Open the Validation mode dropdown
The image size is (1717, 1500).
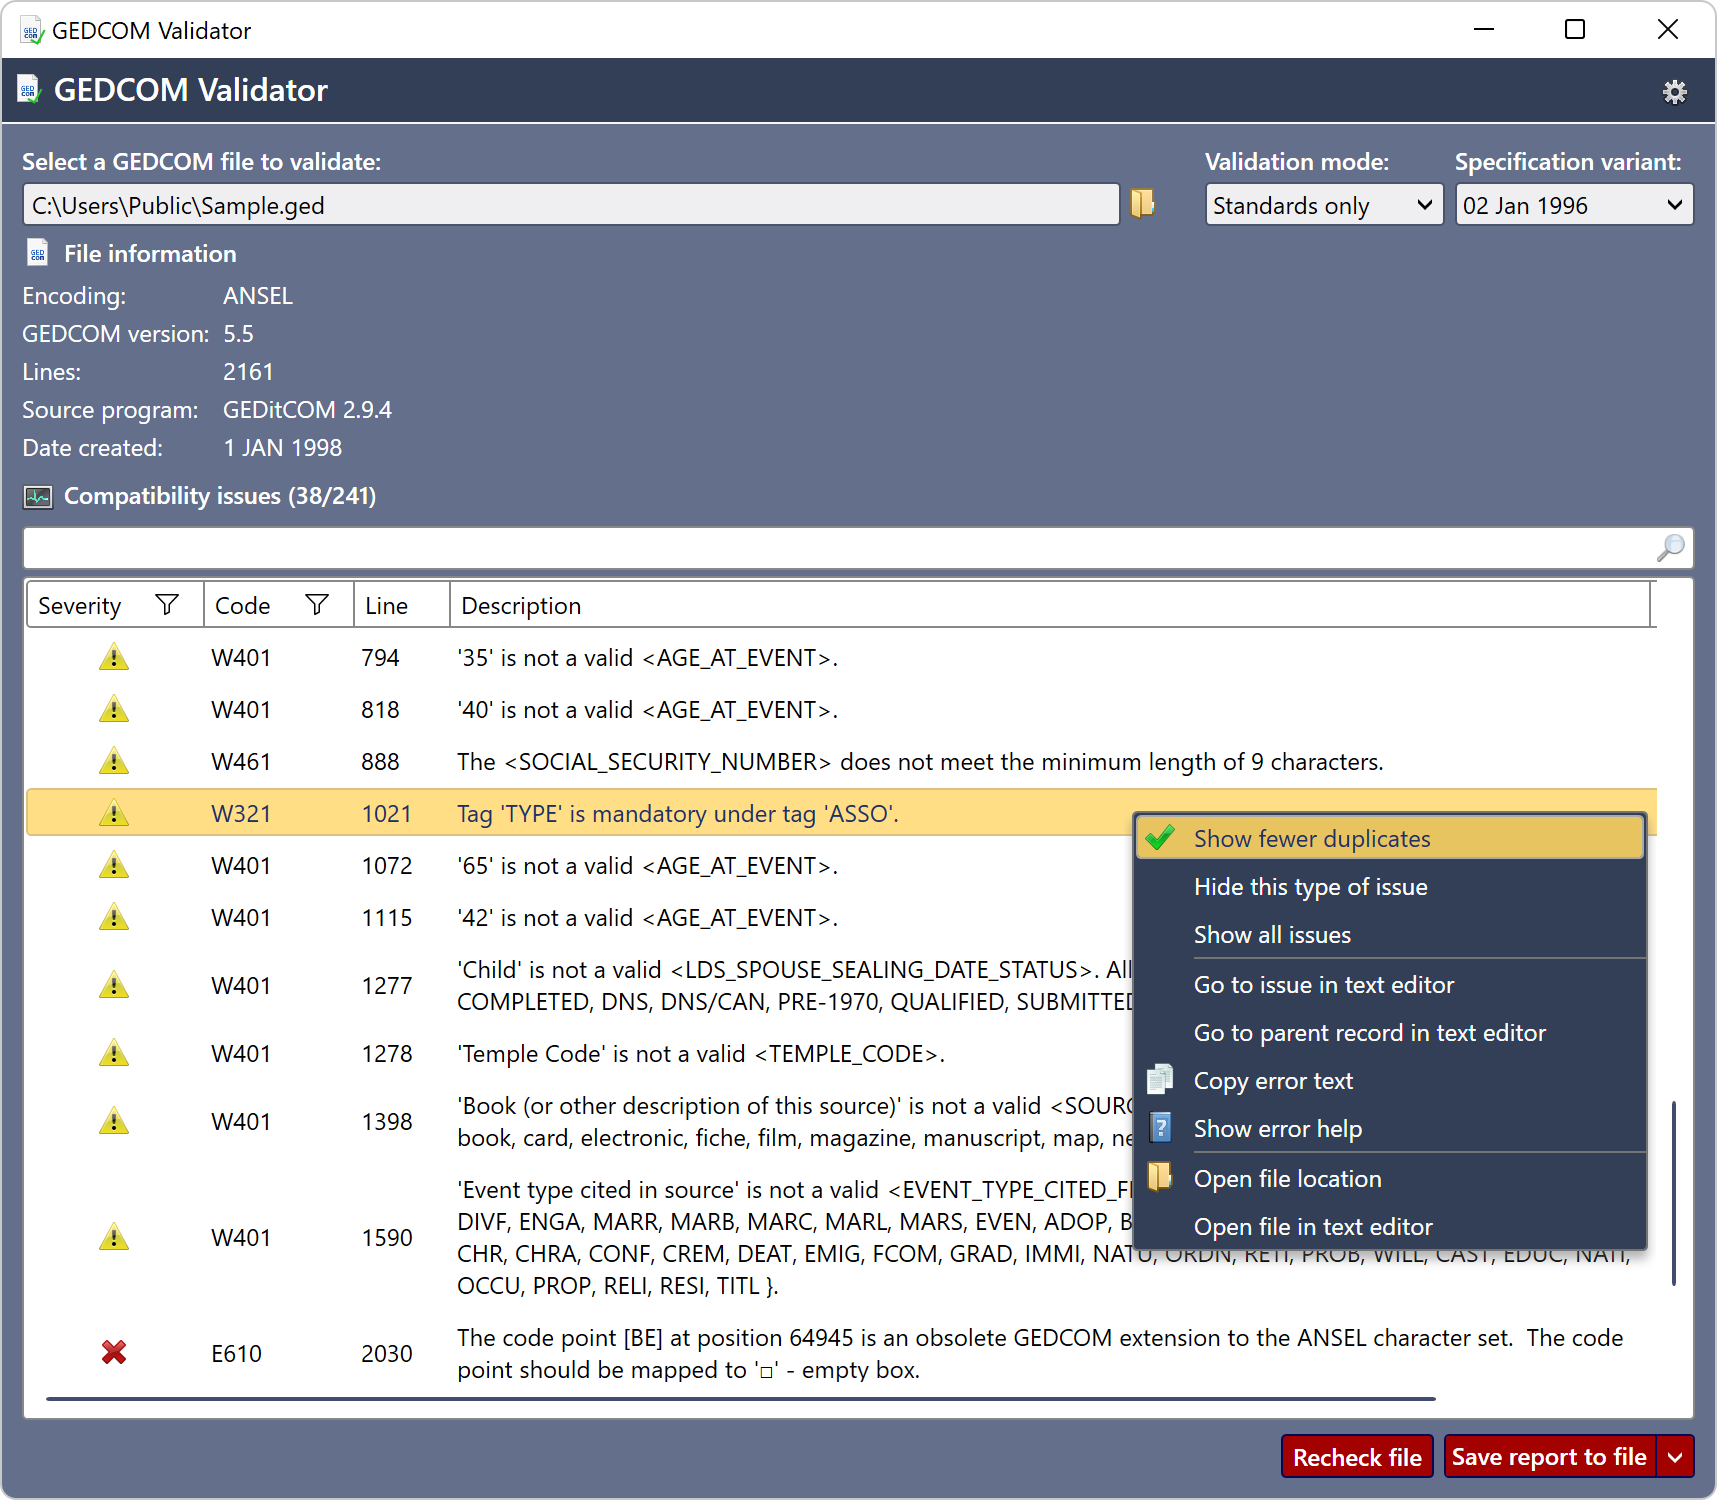[1322, 204]
